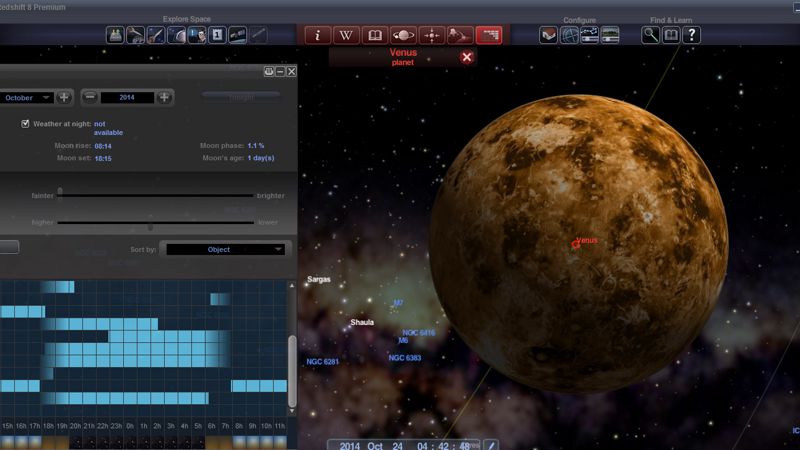
Task: Center on Venus with crosshair icon
Action: (432, 35)
